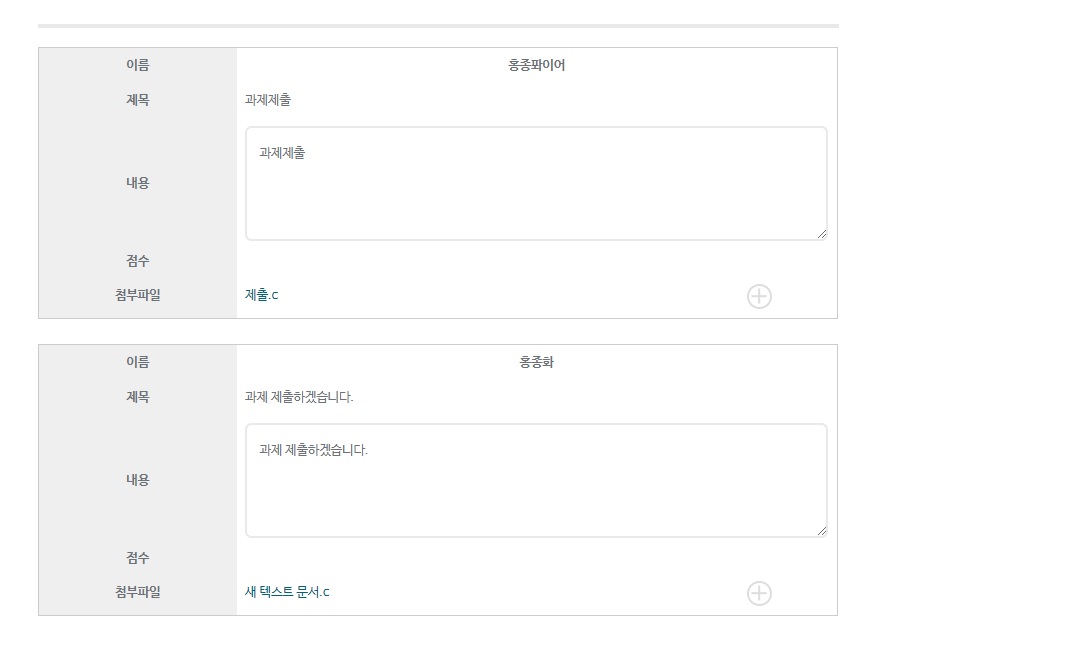Viewport: 1068px width, 672px height.
Task: Select the 첨부파일 row label in the first card
Action: [136, 295]
